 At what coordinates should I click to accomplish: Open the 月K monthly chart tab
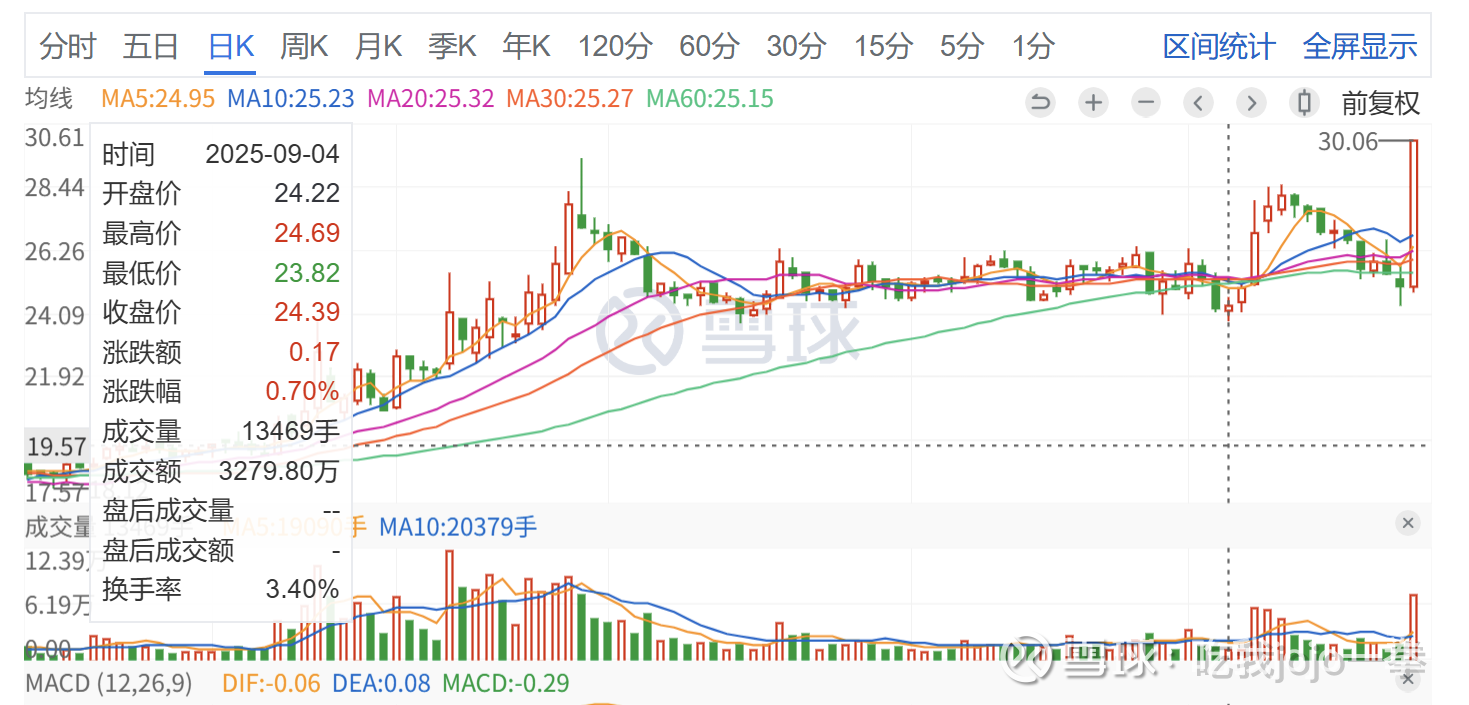378,46
